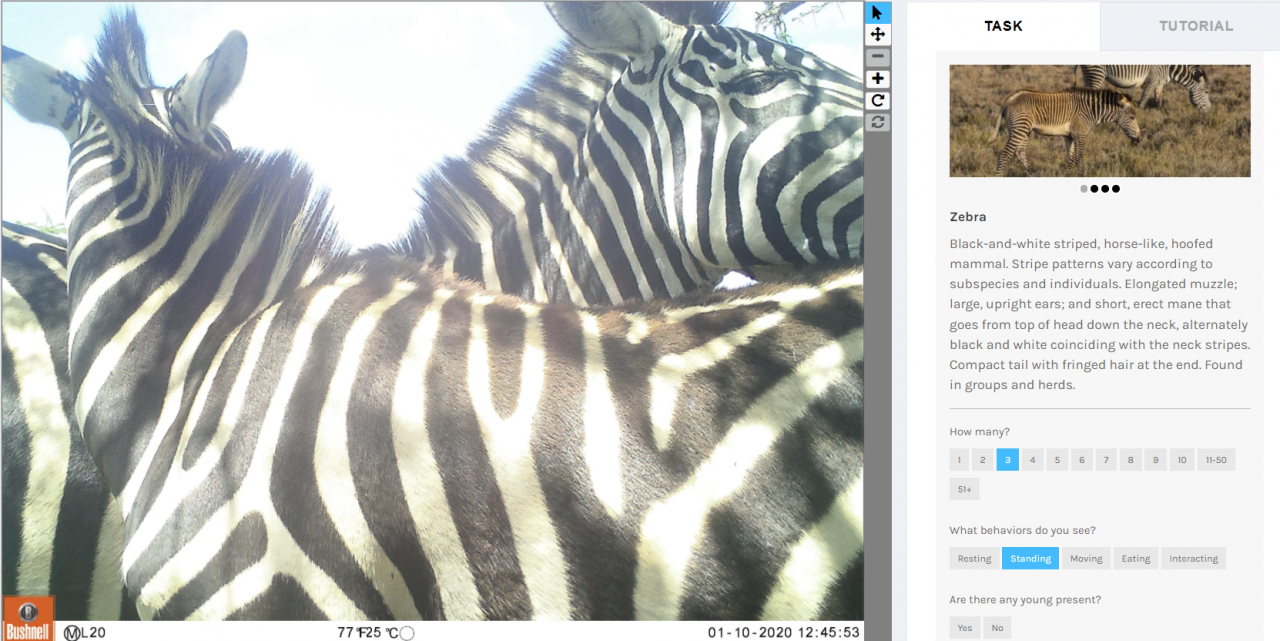Reset the image view

pyautogui.click(x=877, y=122)
